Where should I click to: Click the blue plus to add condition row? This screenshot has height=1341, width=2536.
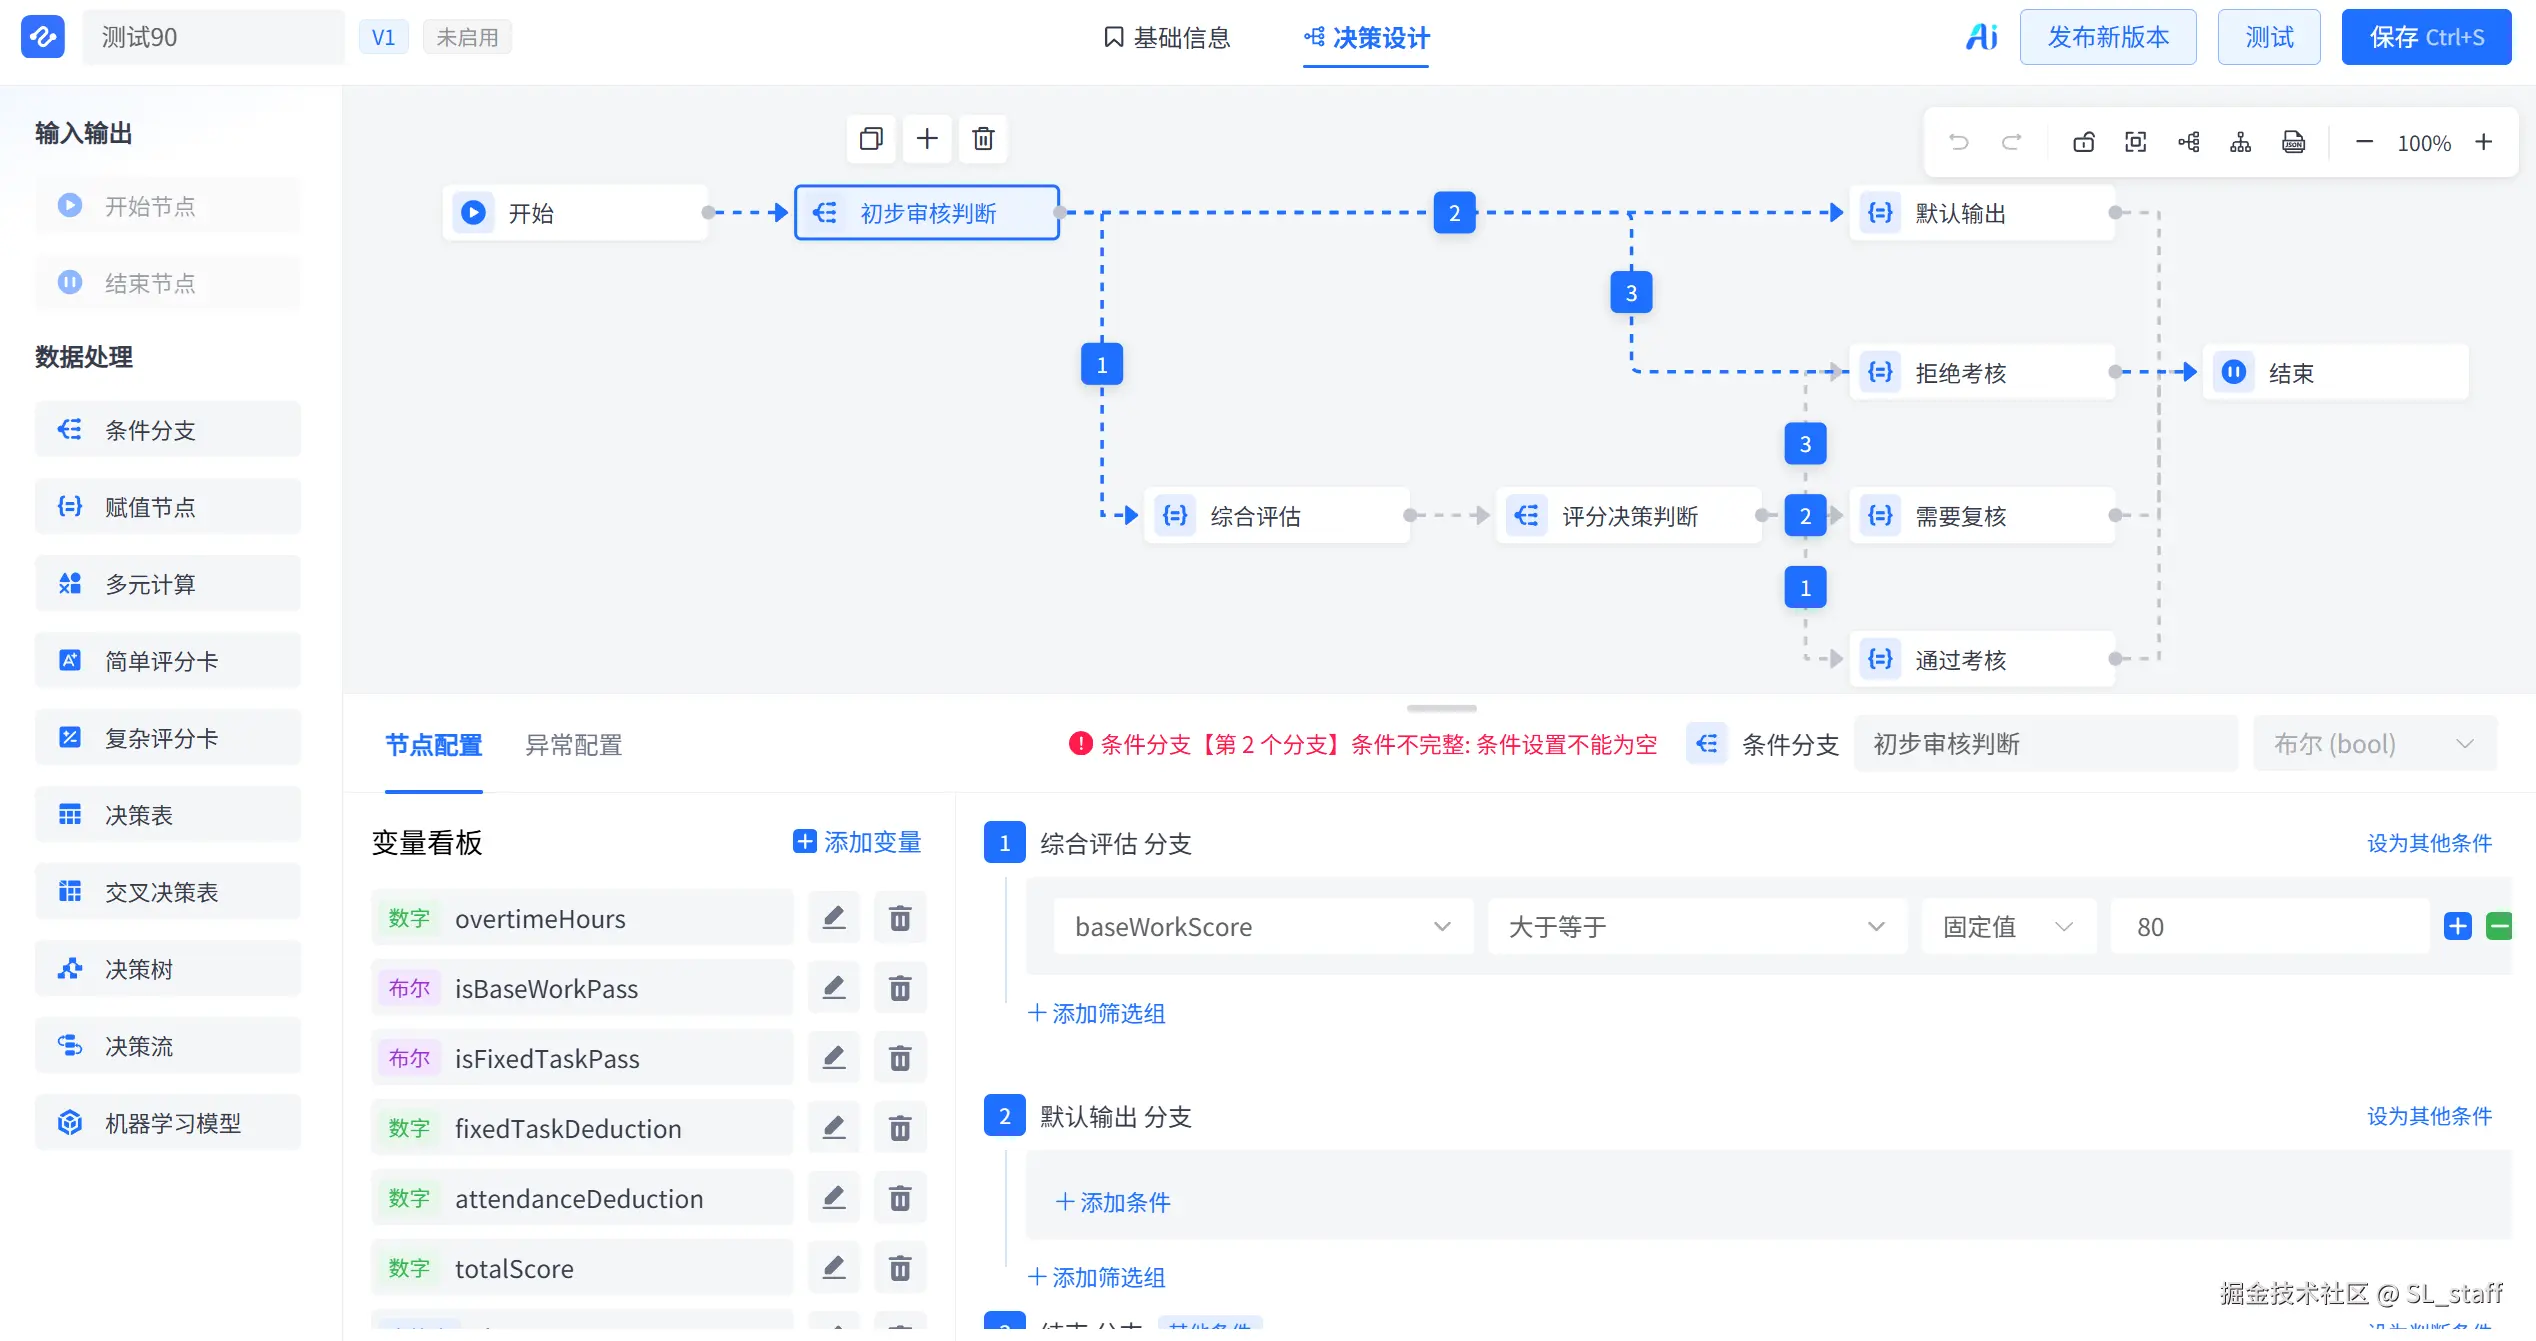point(2457,926)
